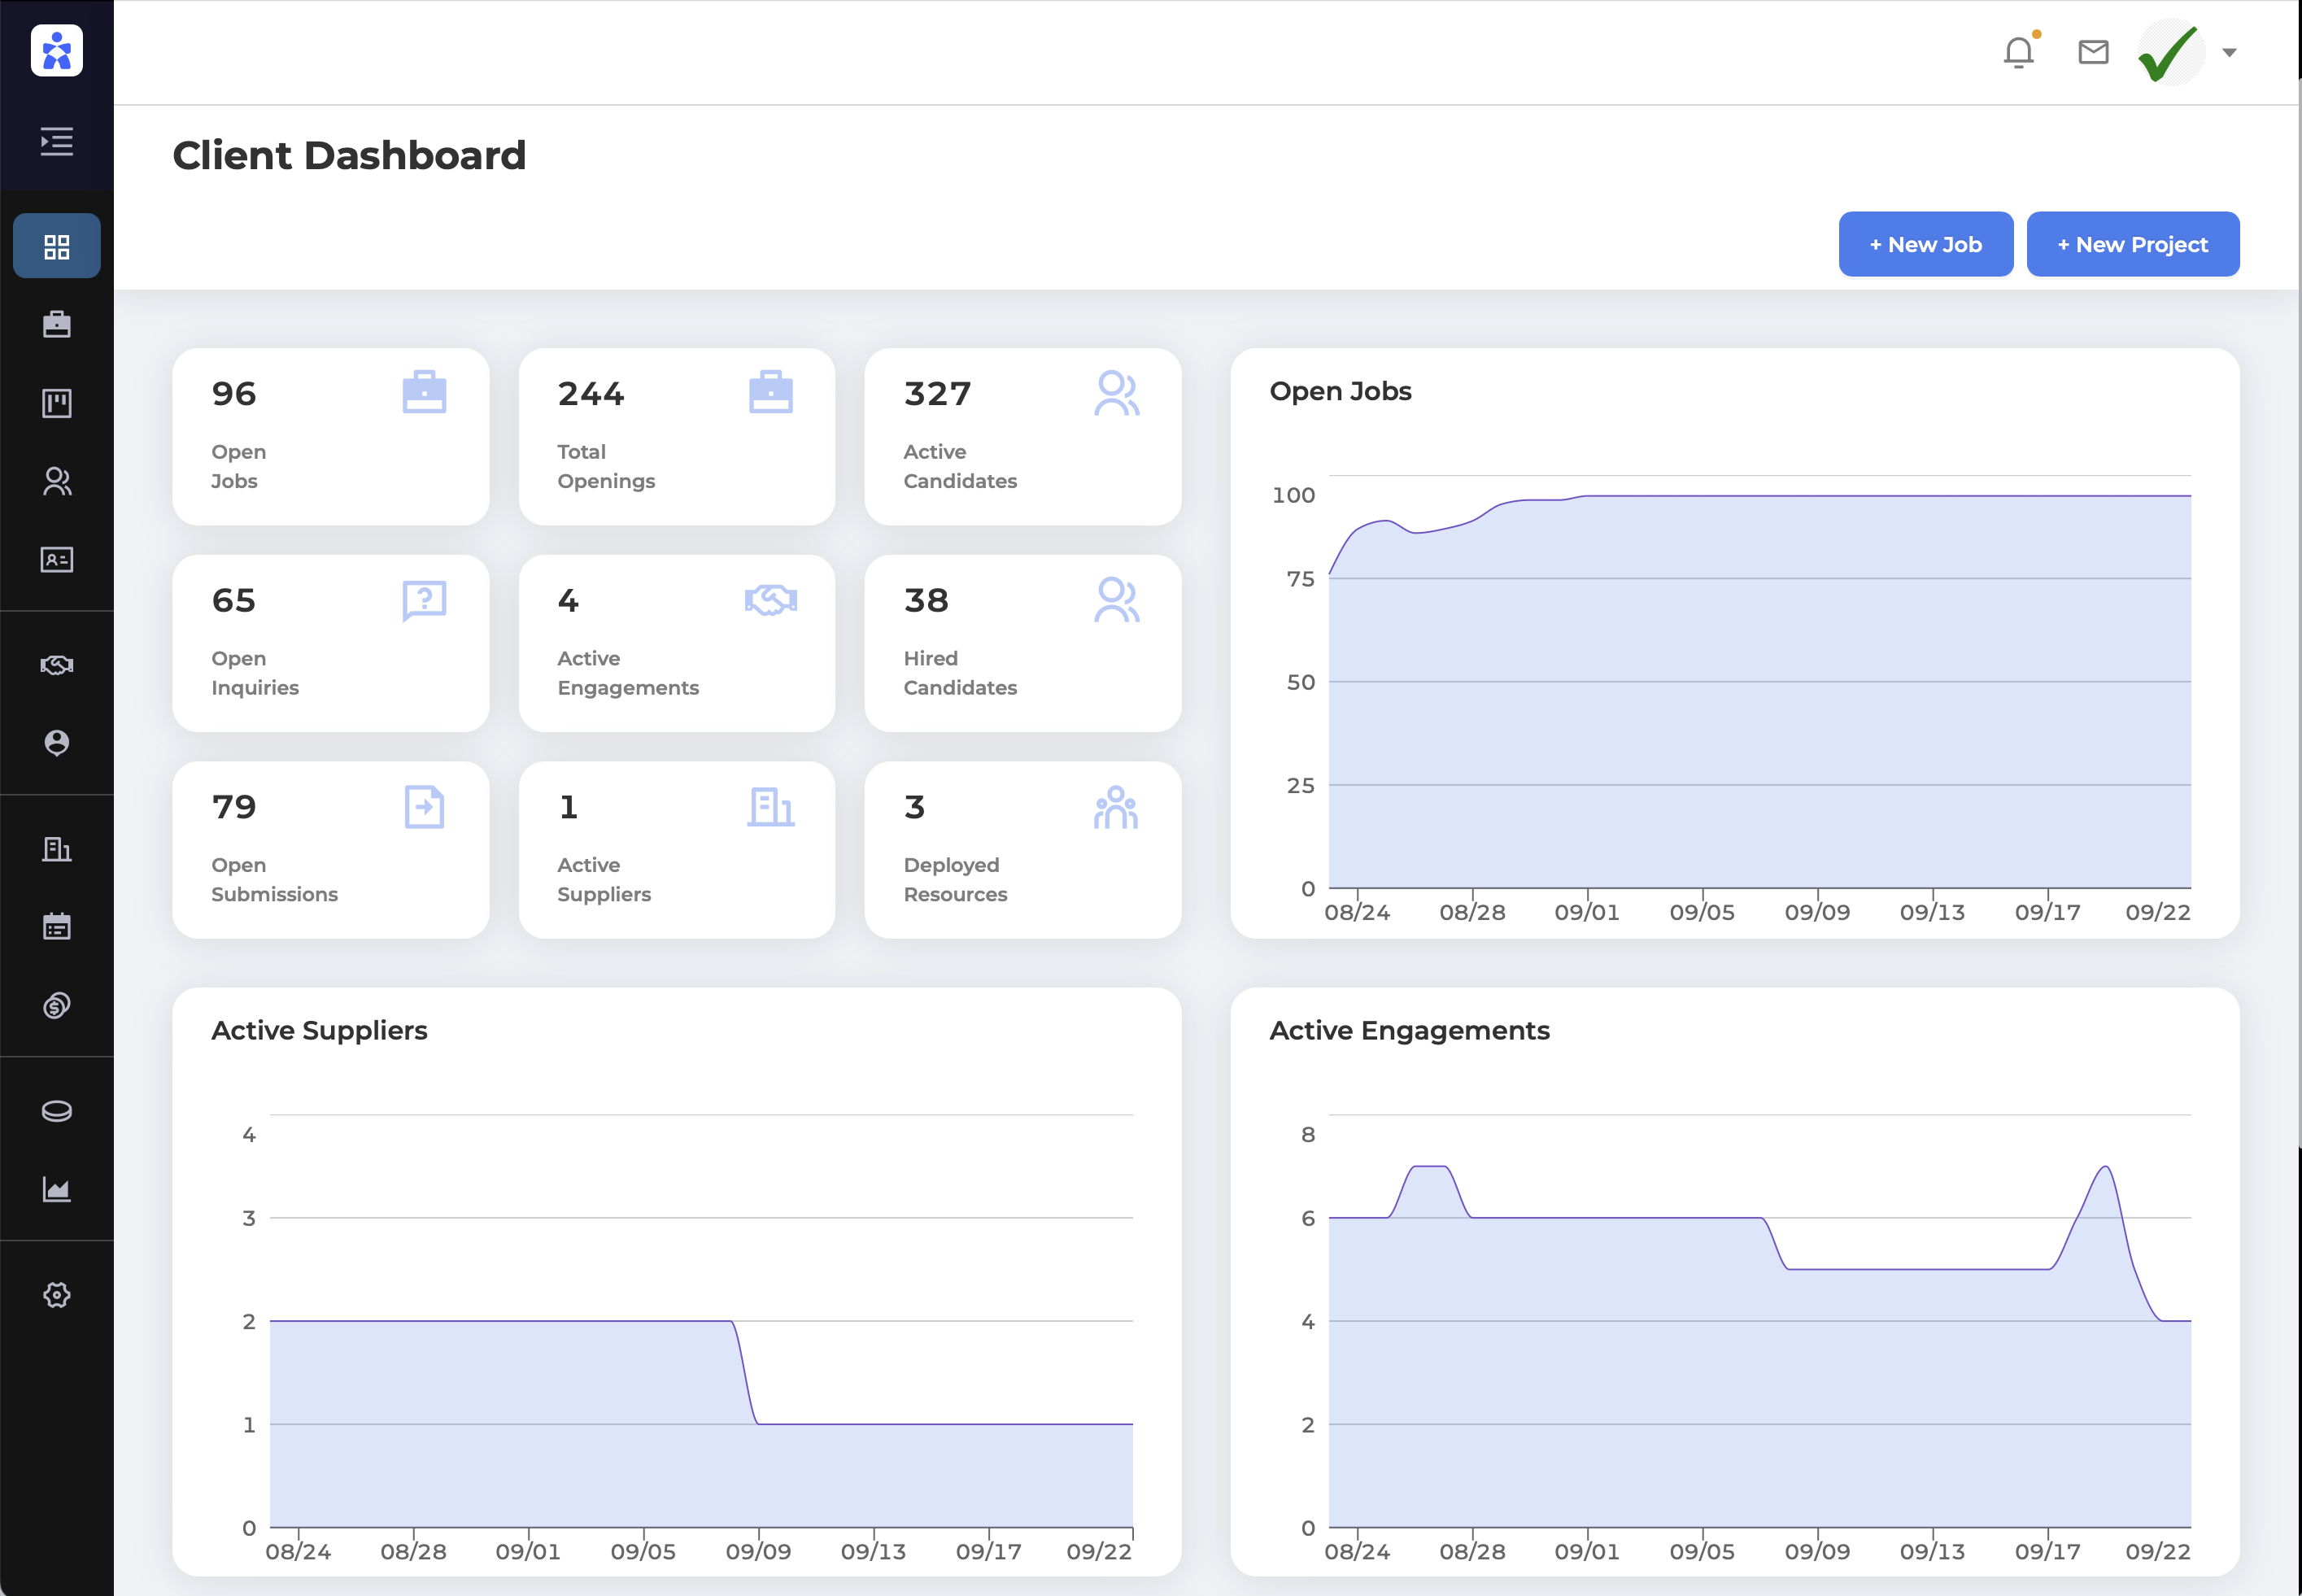The height and width of the screenshot is (1596, 2302).
Task: Open the Dashboard grid icon in sidebar
Action: (56, 245)
